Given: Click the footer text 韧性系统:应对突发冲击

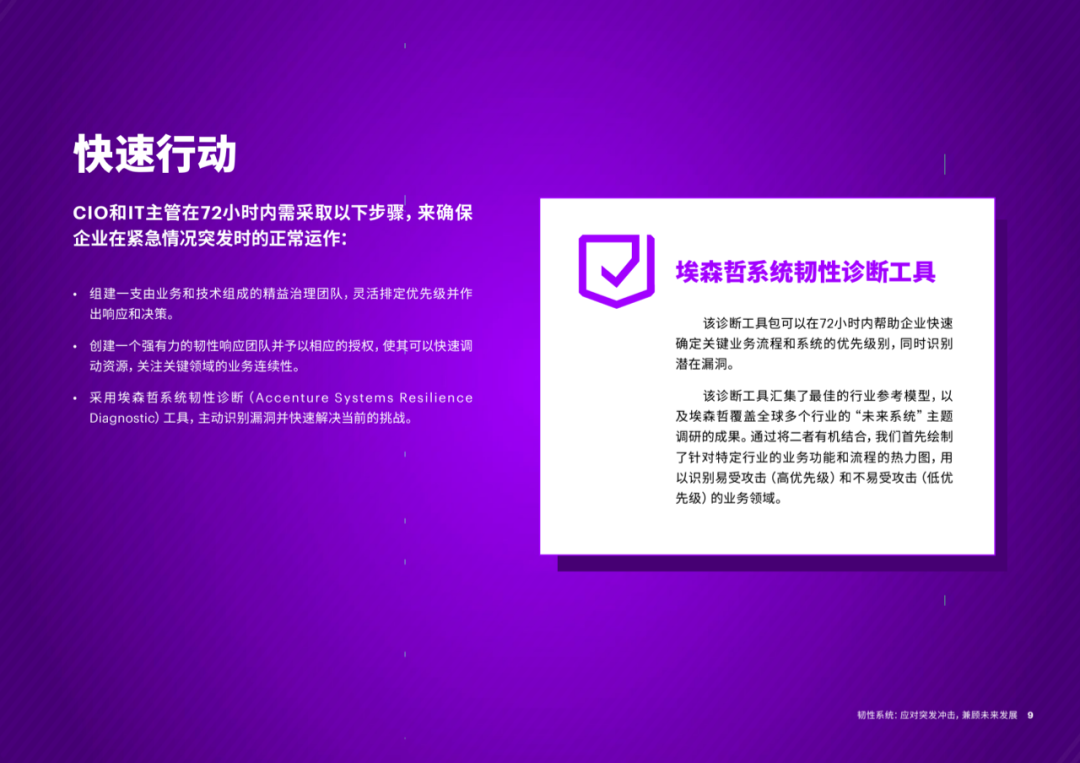Looking at the screenshot, I should [x=937, y=715].
